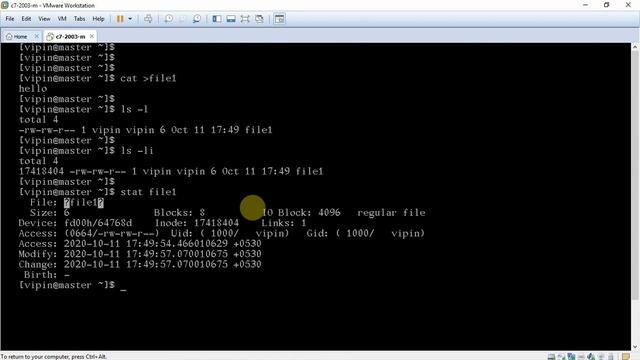Click scrollbar down arrow of VM console
640x360 pixels.
click(x=635, y=347)
